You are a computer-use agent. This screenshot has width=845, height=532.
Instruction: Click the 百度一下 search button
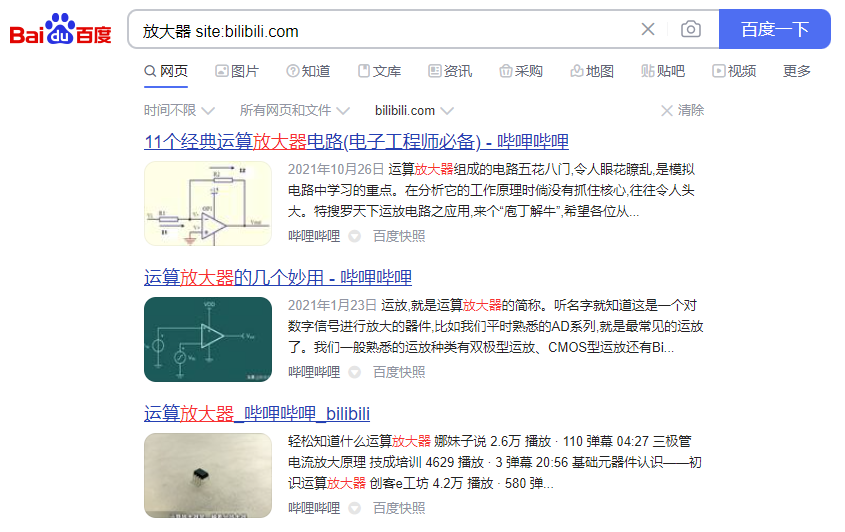(x=774, y=29)
